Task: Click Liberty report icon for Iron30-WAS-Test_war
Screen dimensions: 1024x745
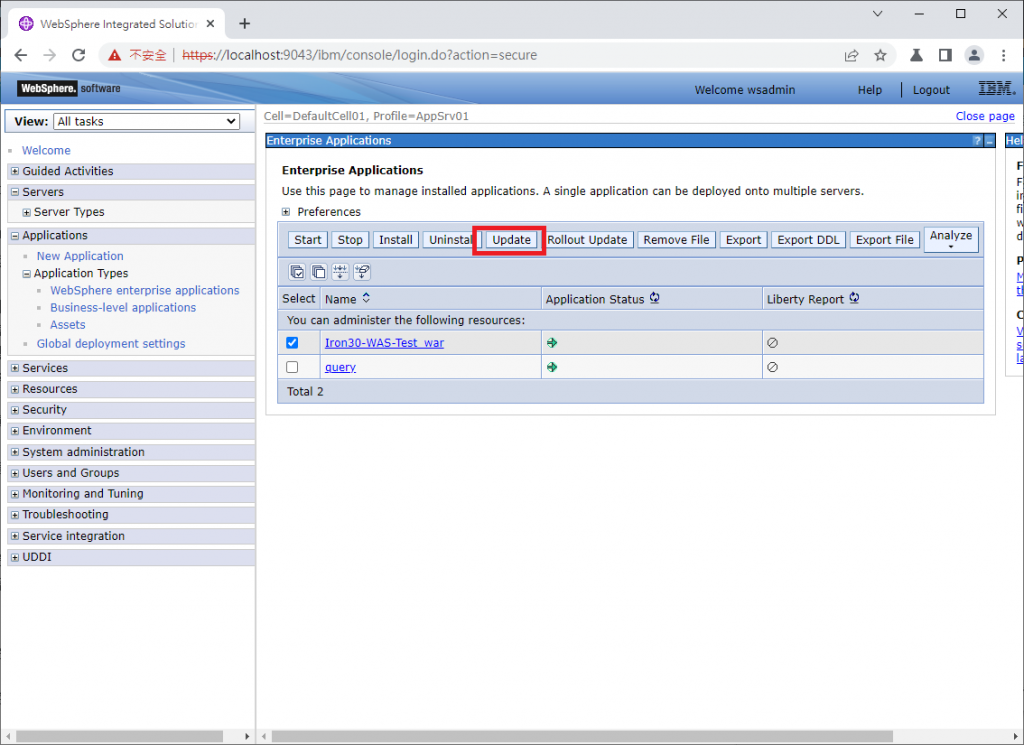Action: tap(773, 343)
